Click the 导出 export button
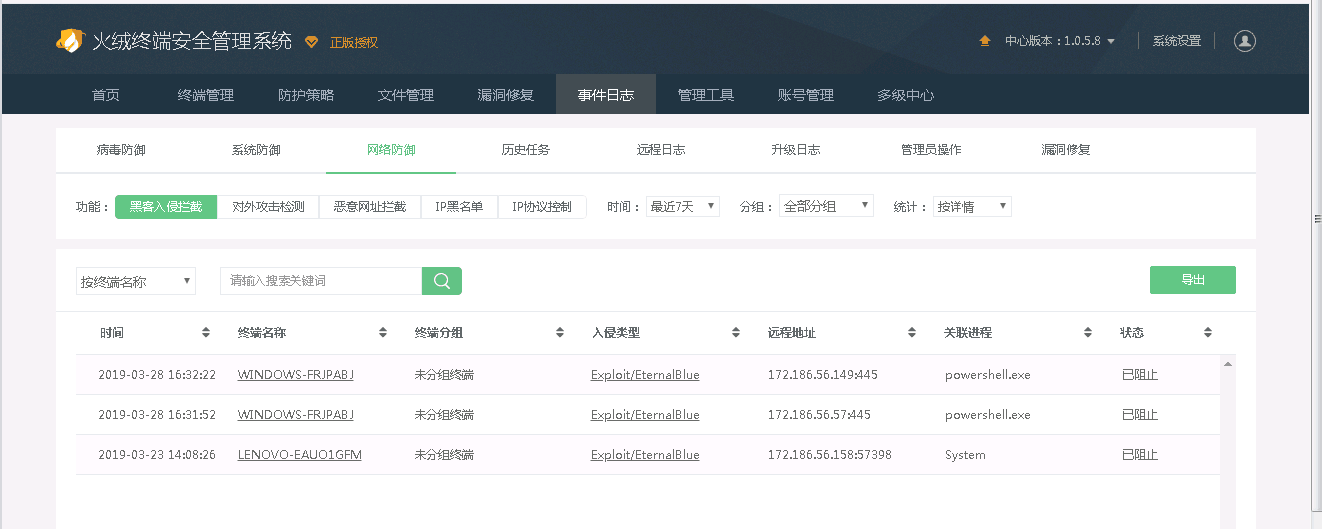 pos(1192,280)
